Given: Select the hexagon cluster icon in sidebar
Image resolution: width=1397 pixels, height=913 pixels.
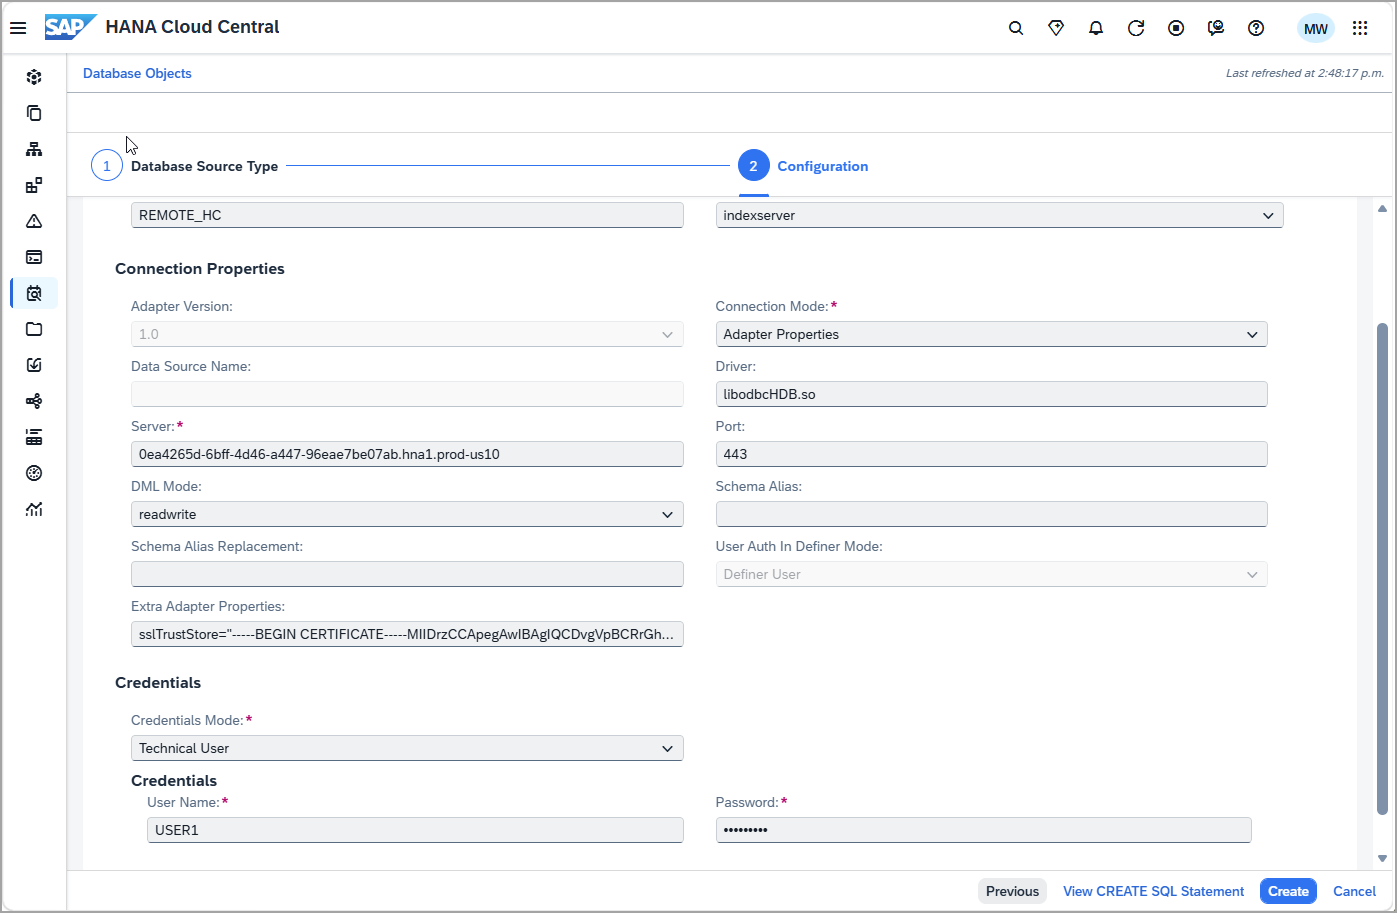Looking at the screenshot, I should click(x=34, y=77).
